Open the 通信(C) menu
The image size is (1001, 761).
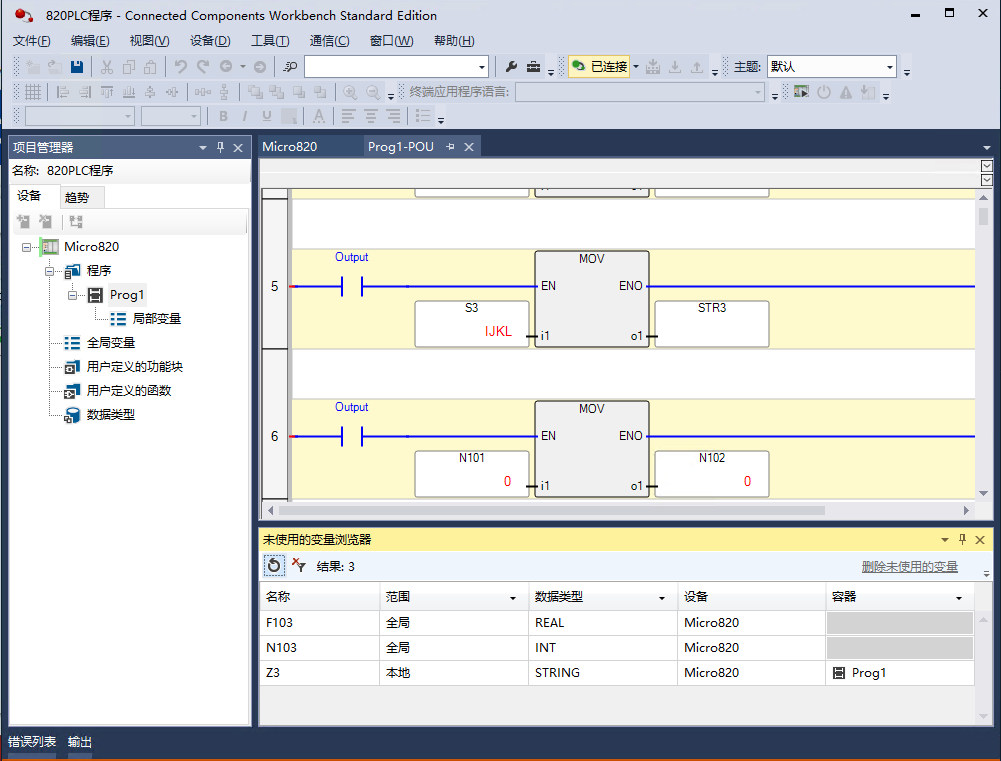pos(329,41)
